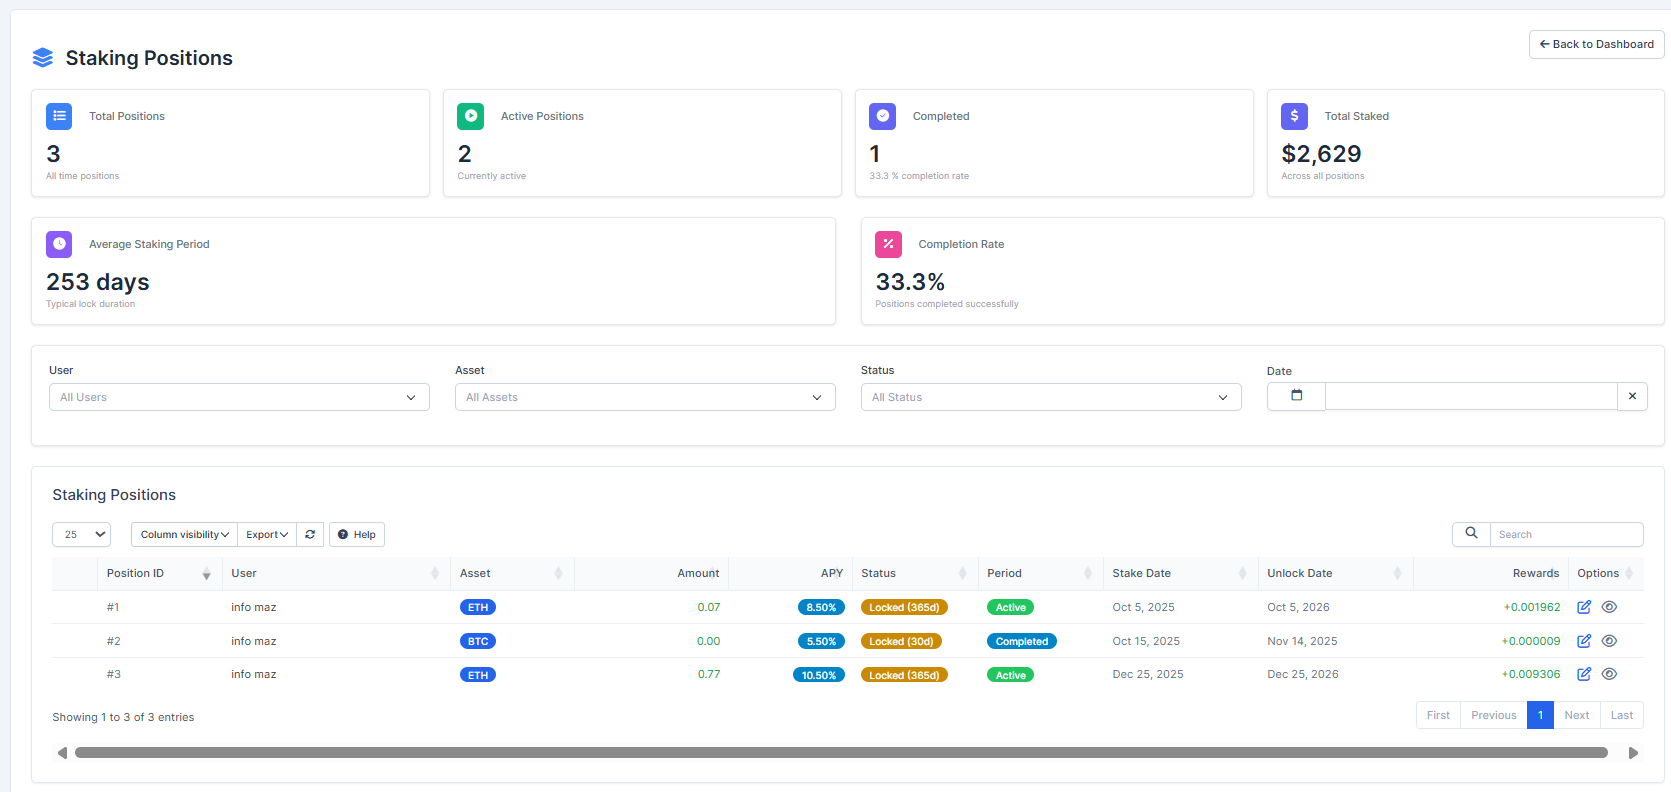View position #1 details via eye icon
Screen dimensions: 1671x792
(x=1609, y=607)
